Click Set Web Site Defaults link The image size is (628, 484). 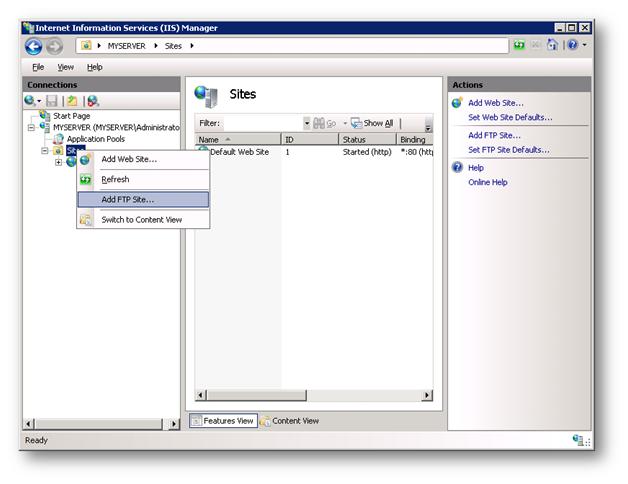(x=510, y=117)
